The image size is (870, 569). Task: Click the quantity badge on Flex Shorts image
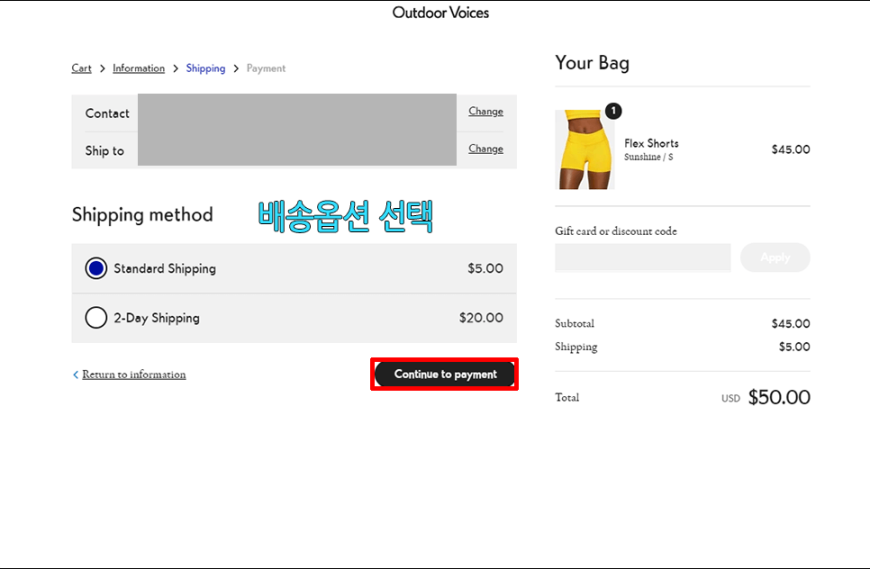click(613, 111)
